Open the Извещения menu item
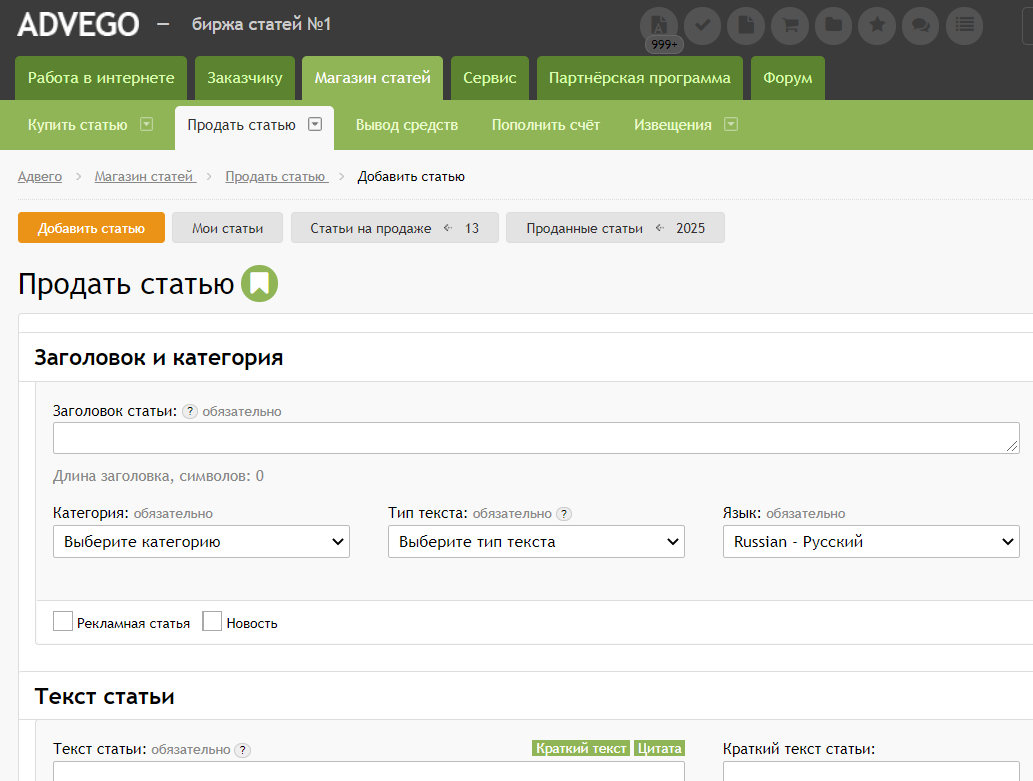 tap(673, 125)
